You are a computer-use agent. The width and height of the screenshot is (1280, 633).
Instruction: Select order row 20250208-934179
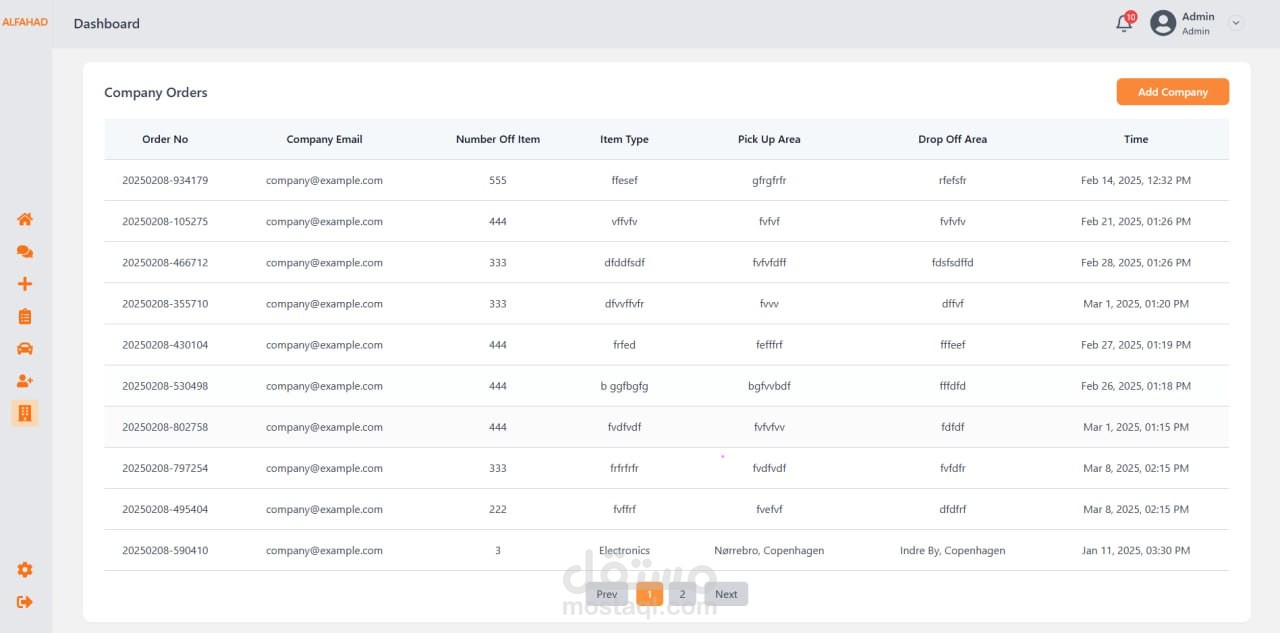[165, 181]
